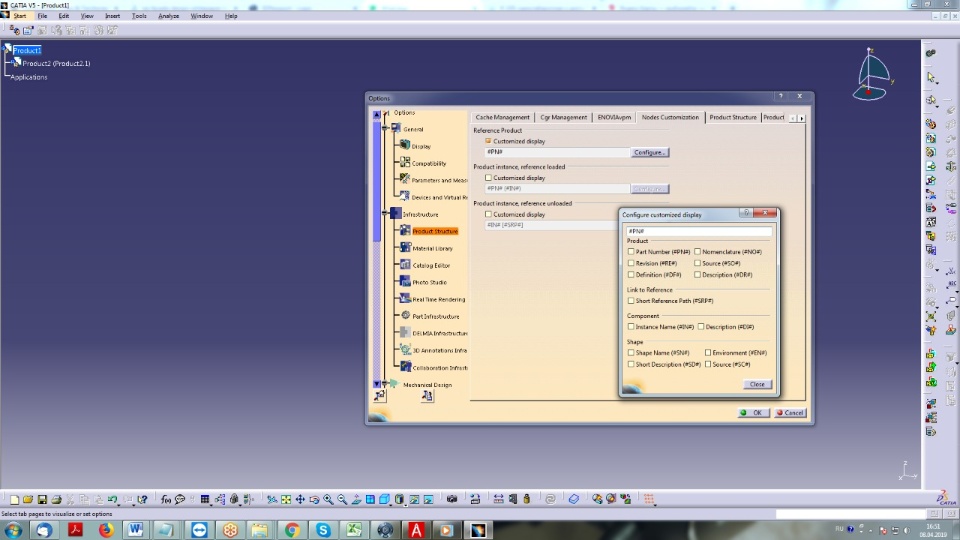Click OK in the Options dialog
960x540 pixels.
point(753,413)
